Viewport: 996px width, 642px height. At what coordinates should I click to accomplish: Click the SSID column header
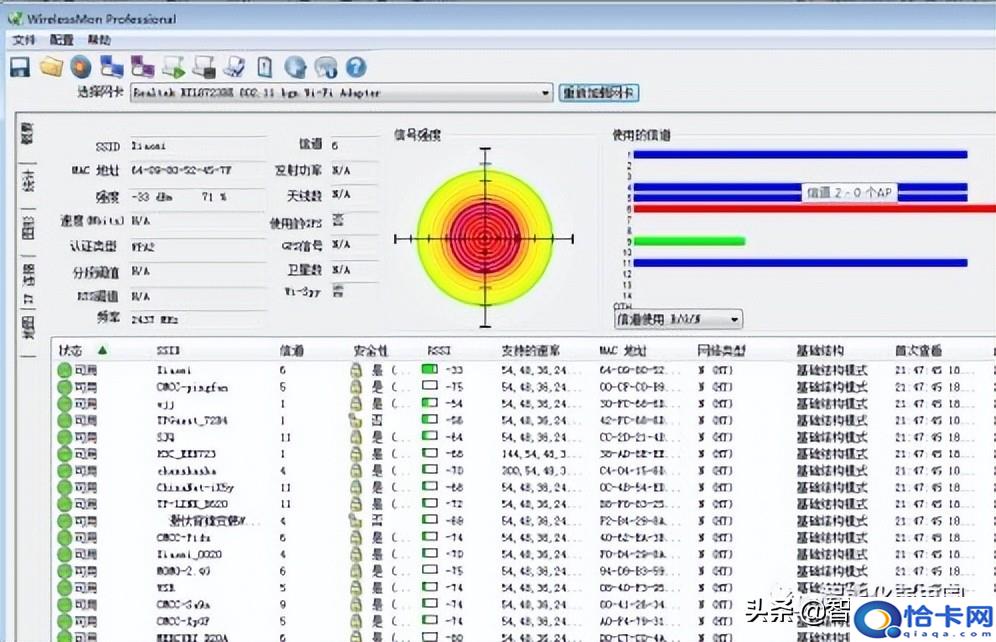(x=168, y=351)
